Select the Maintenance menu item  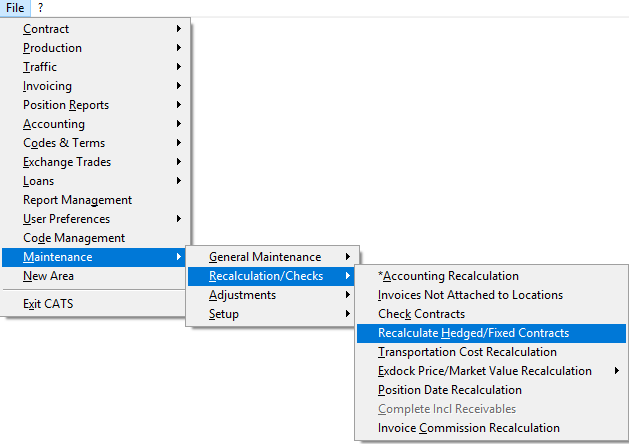tap(93, 257)
